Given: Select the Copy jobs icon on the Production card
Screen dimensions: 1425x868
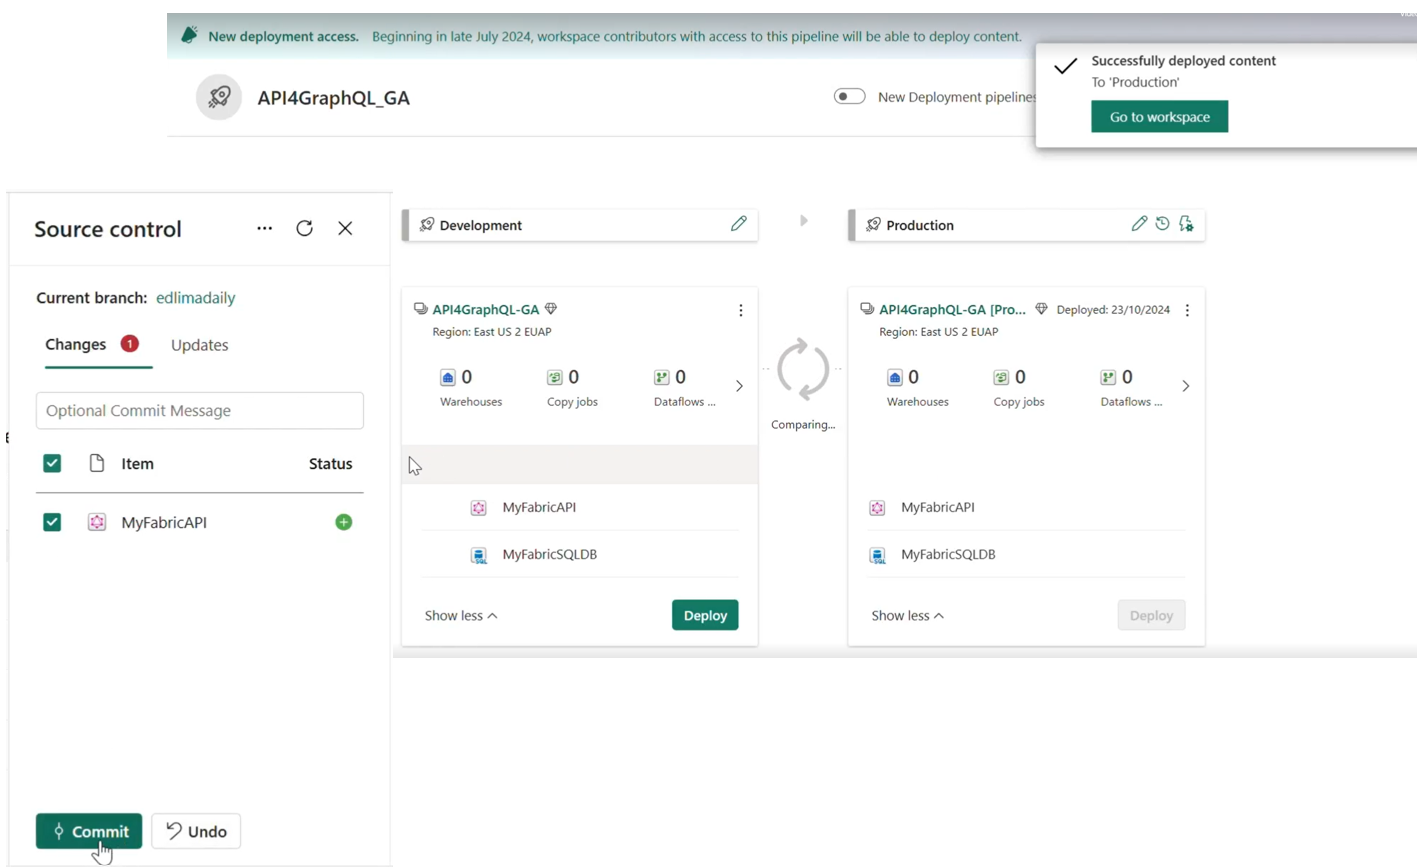Looking at the screenshot, I should 1002,377.
